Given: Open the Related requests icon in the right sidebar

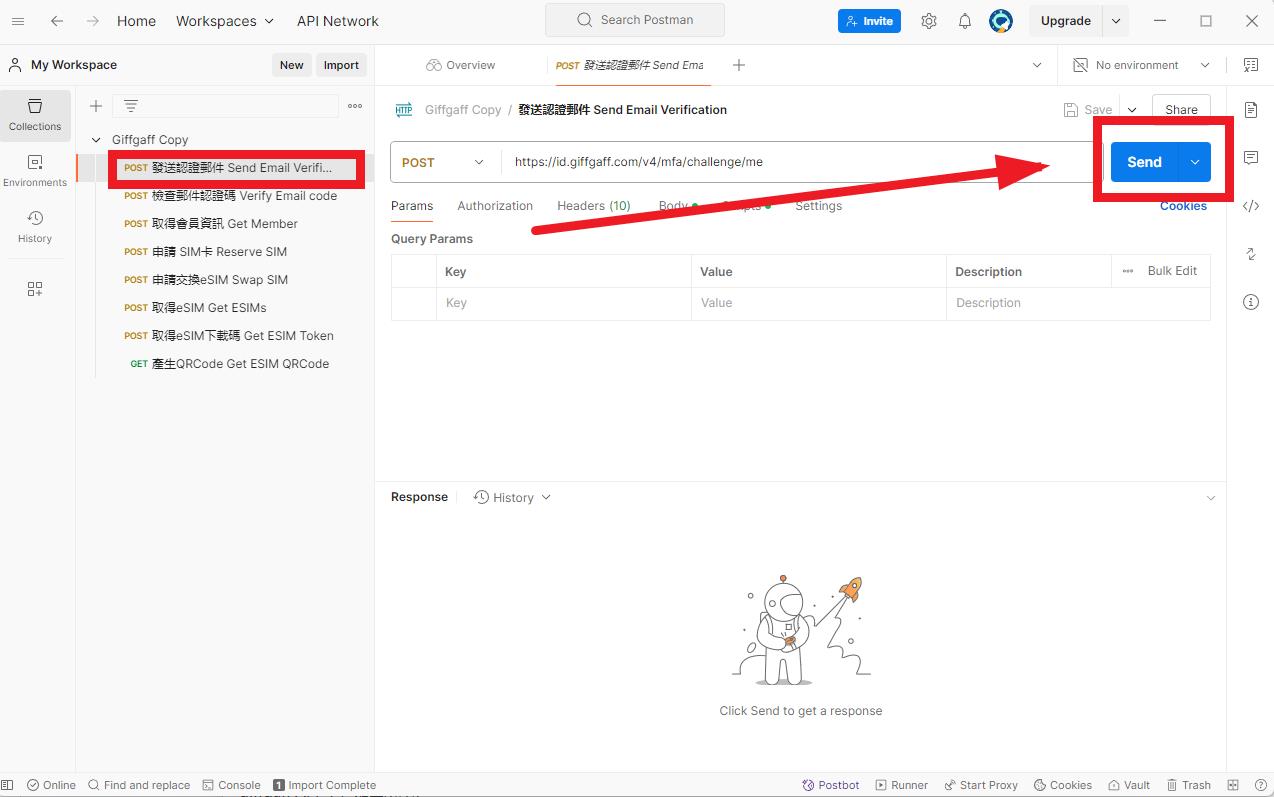Looking at the screenshot, I should click(x=1251, y=254).
